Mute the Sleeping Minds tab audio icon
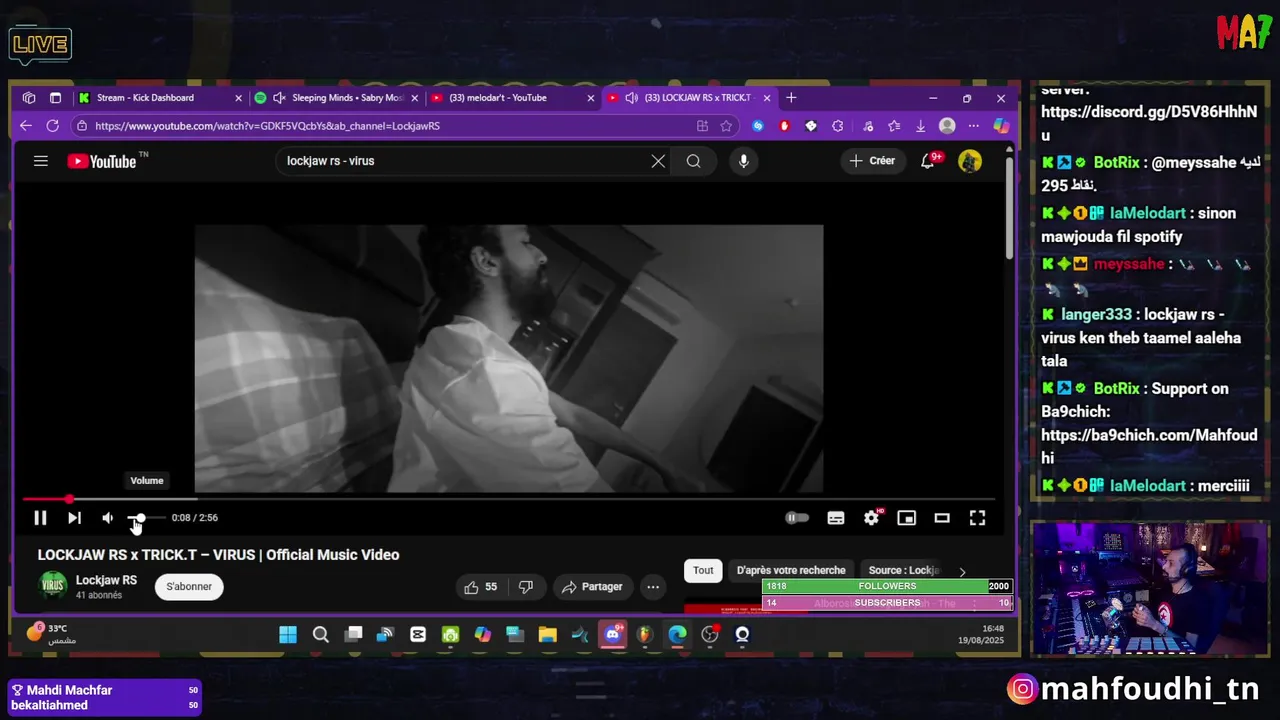Viewport: 1280px width, 720px height. click(x=279, y=98)
